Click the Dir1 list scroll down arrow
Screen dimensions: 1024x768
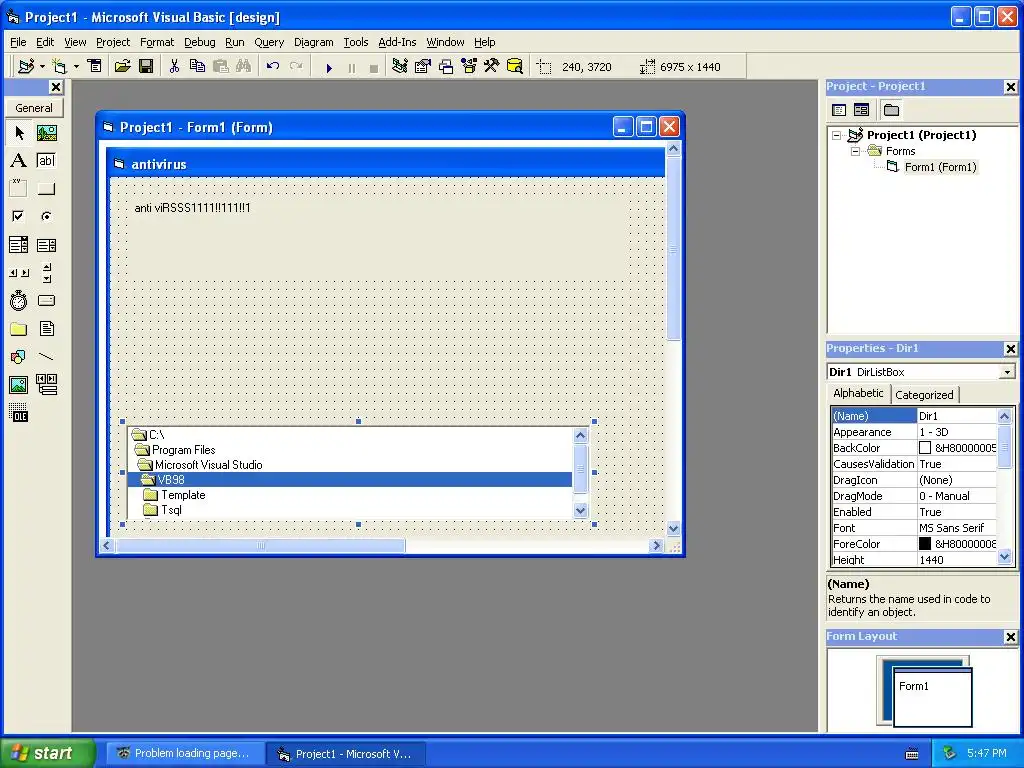click(581, 511)
